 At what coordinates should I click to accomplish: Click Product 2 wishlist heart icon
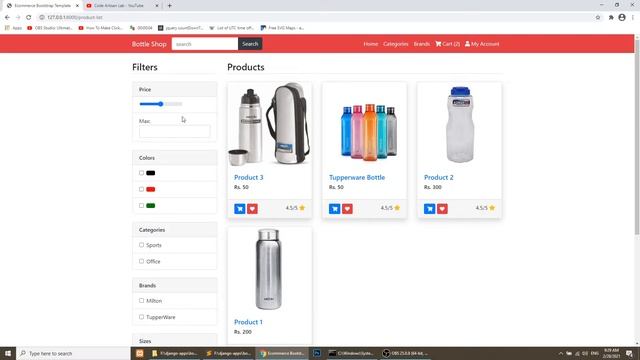442,209
